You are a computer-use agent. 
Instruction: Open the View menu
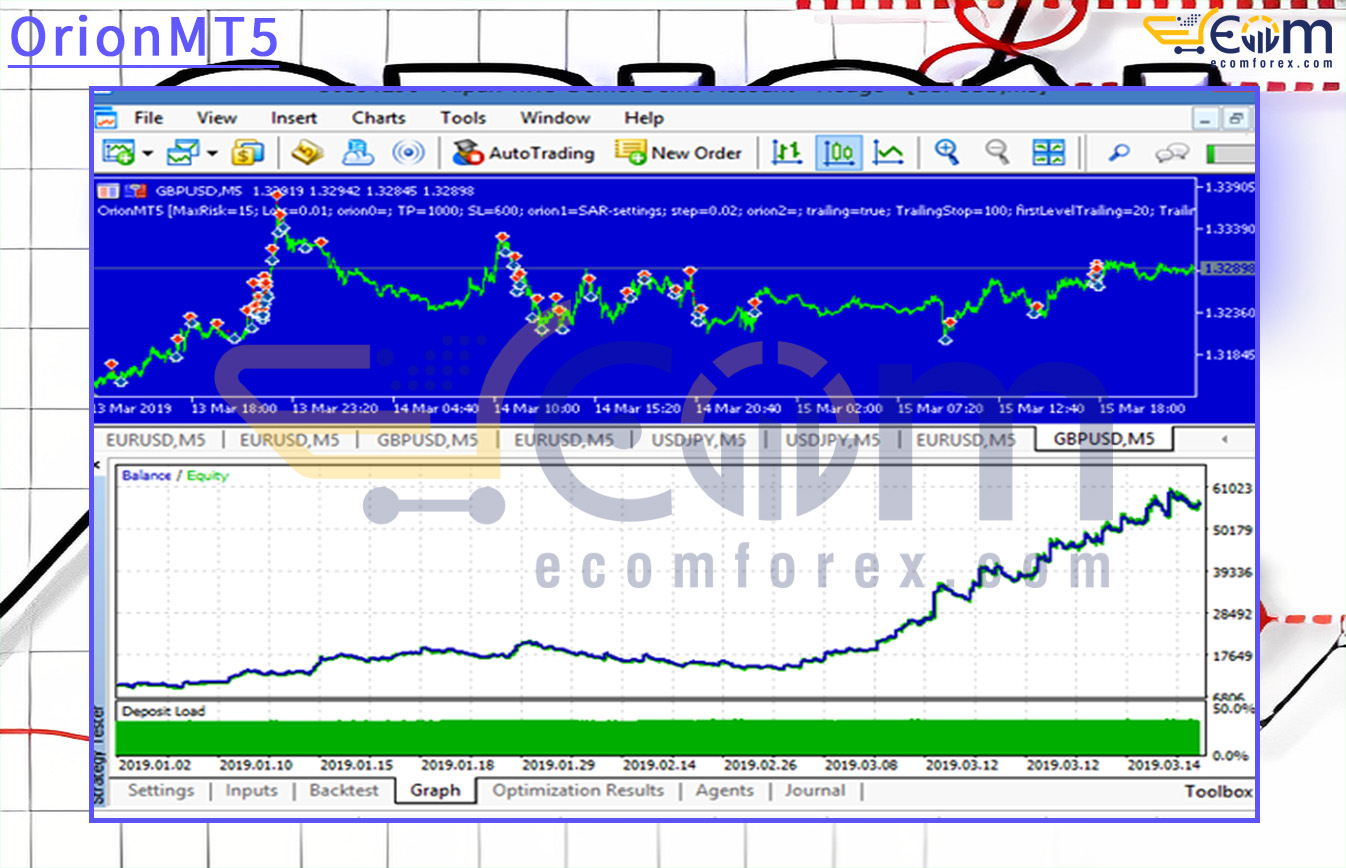pyautogui.click(x=216, y=118)
